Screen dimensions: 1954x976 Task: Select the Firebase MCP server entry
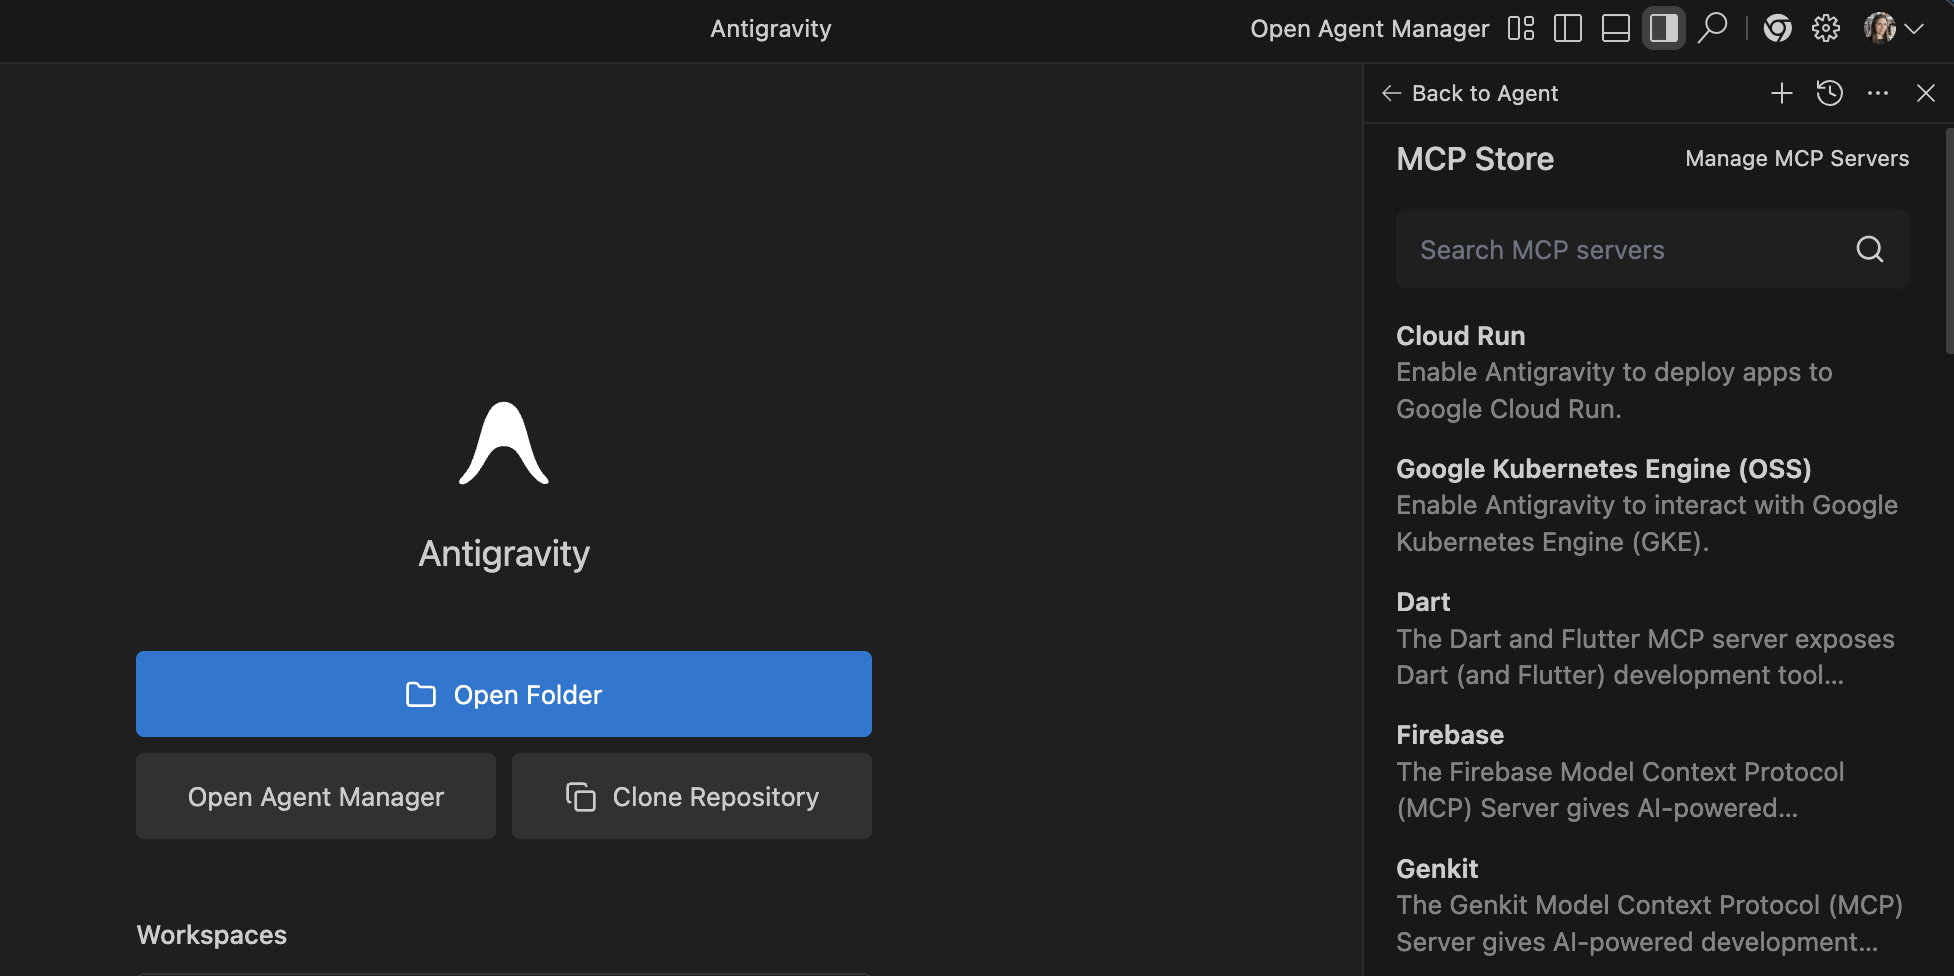point(1653,771)
